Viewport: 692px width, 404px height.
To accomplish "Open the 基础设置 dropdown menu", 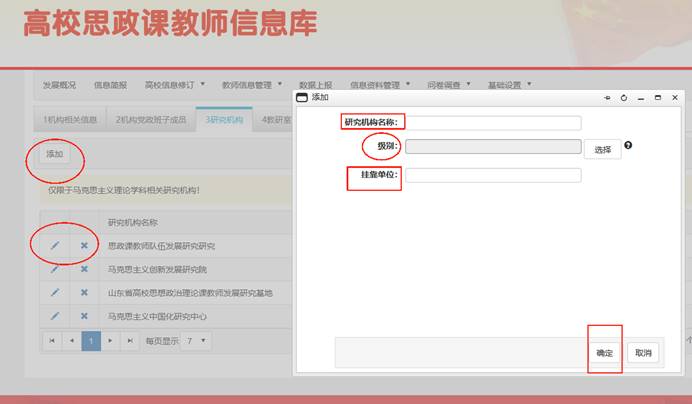I will tap(509, 85).
